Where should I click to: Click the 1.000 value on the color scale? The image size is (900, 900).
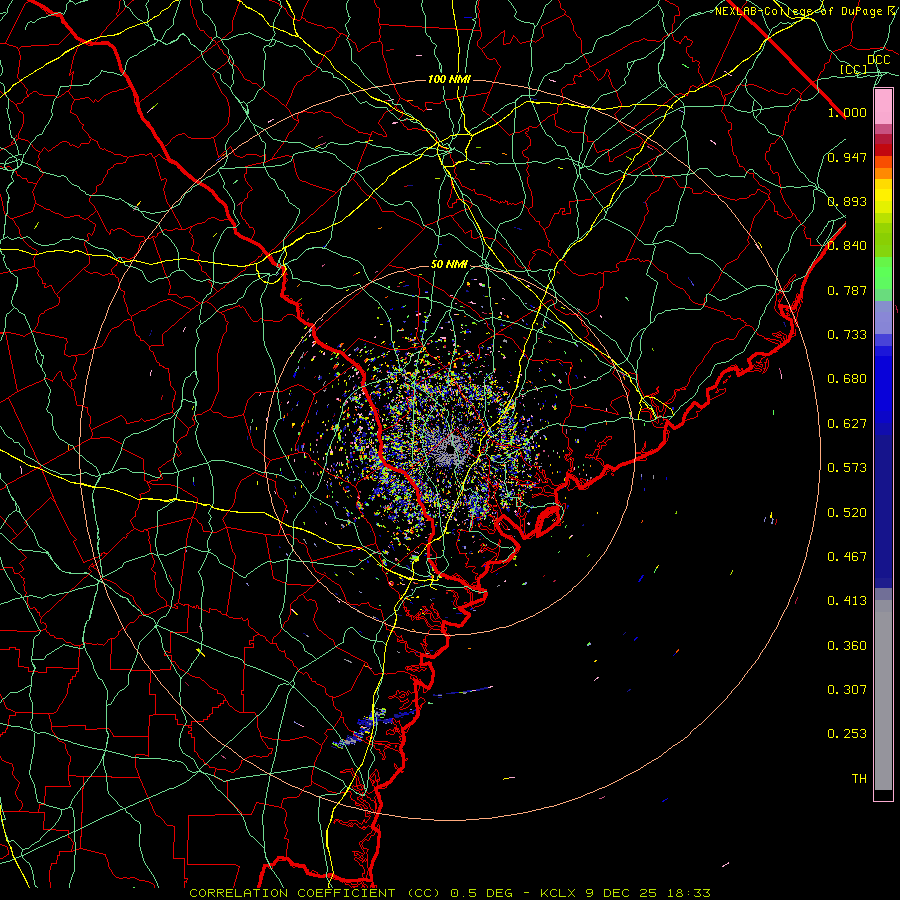click(847, 112)
